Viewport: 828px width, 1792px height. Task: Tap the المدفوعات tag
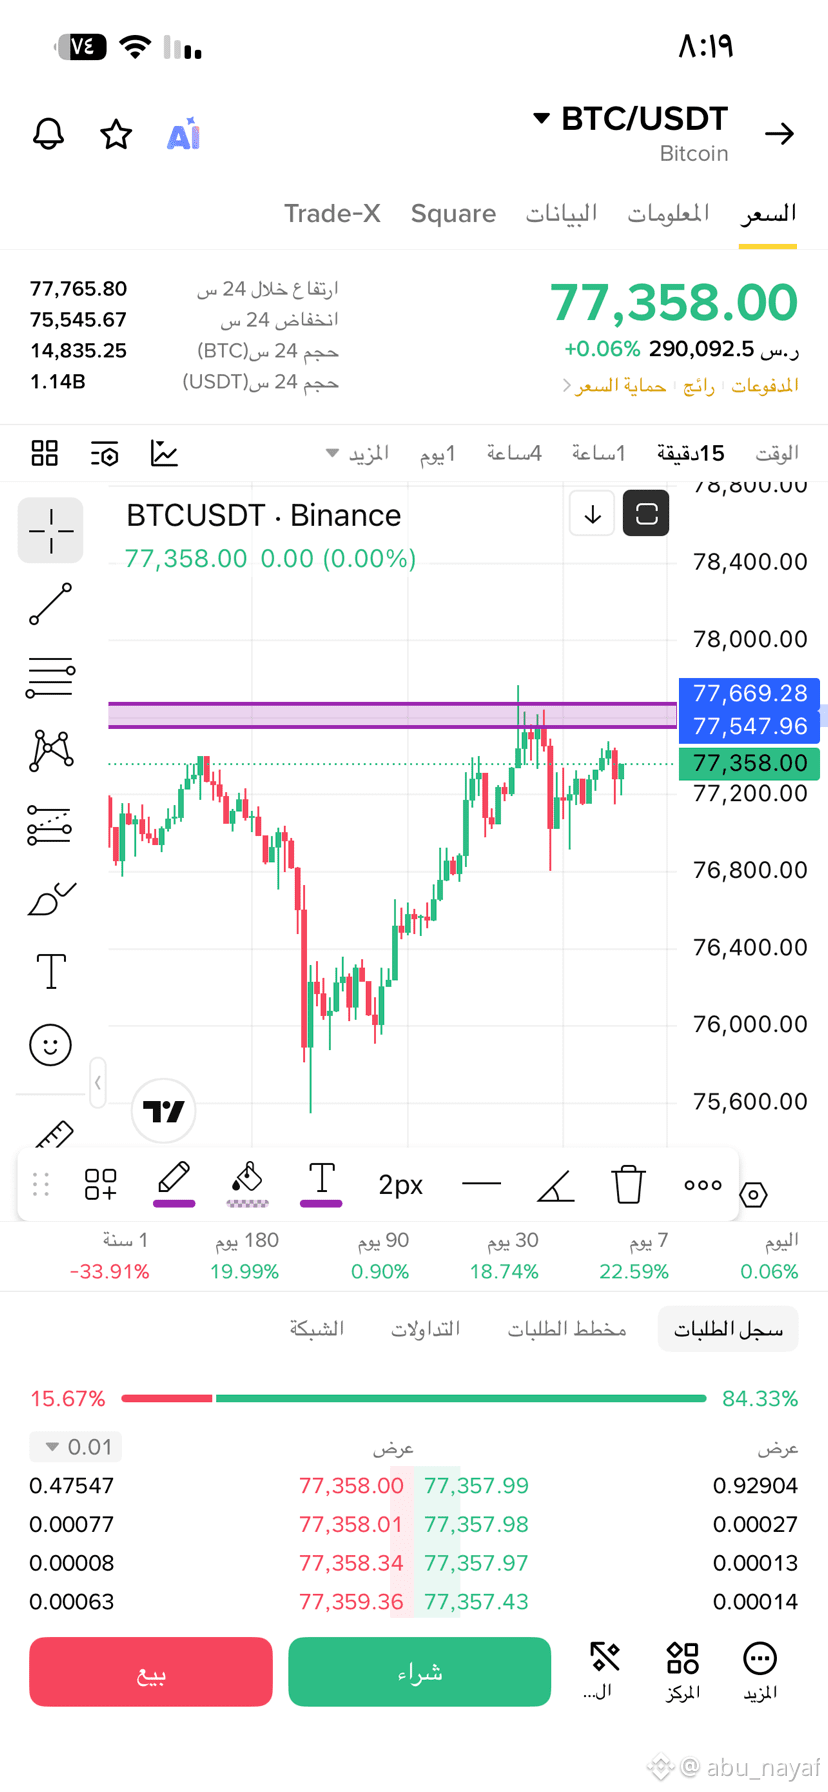point(765,386)
